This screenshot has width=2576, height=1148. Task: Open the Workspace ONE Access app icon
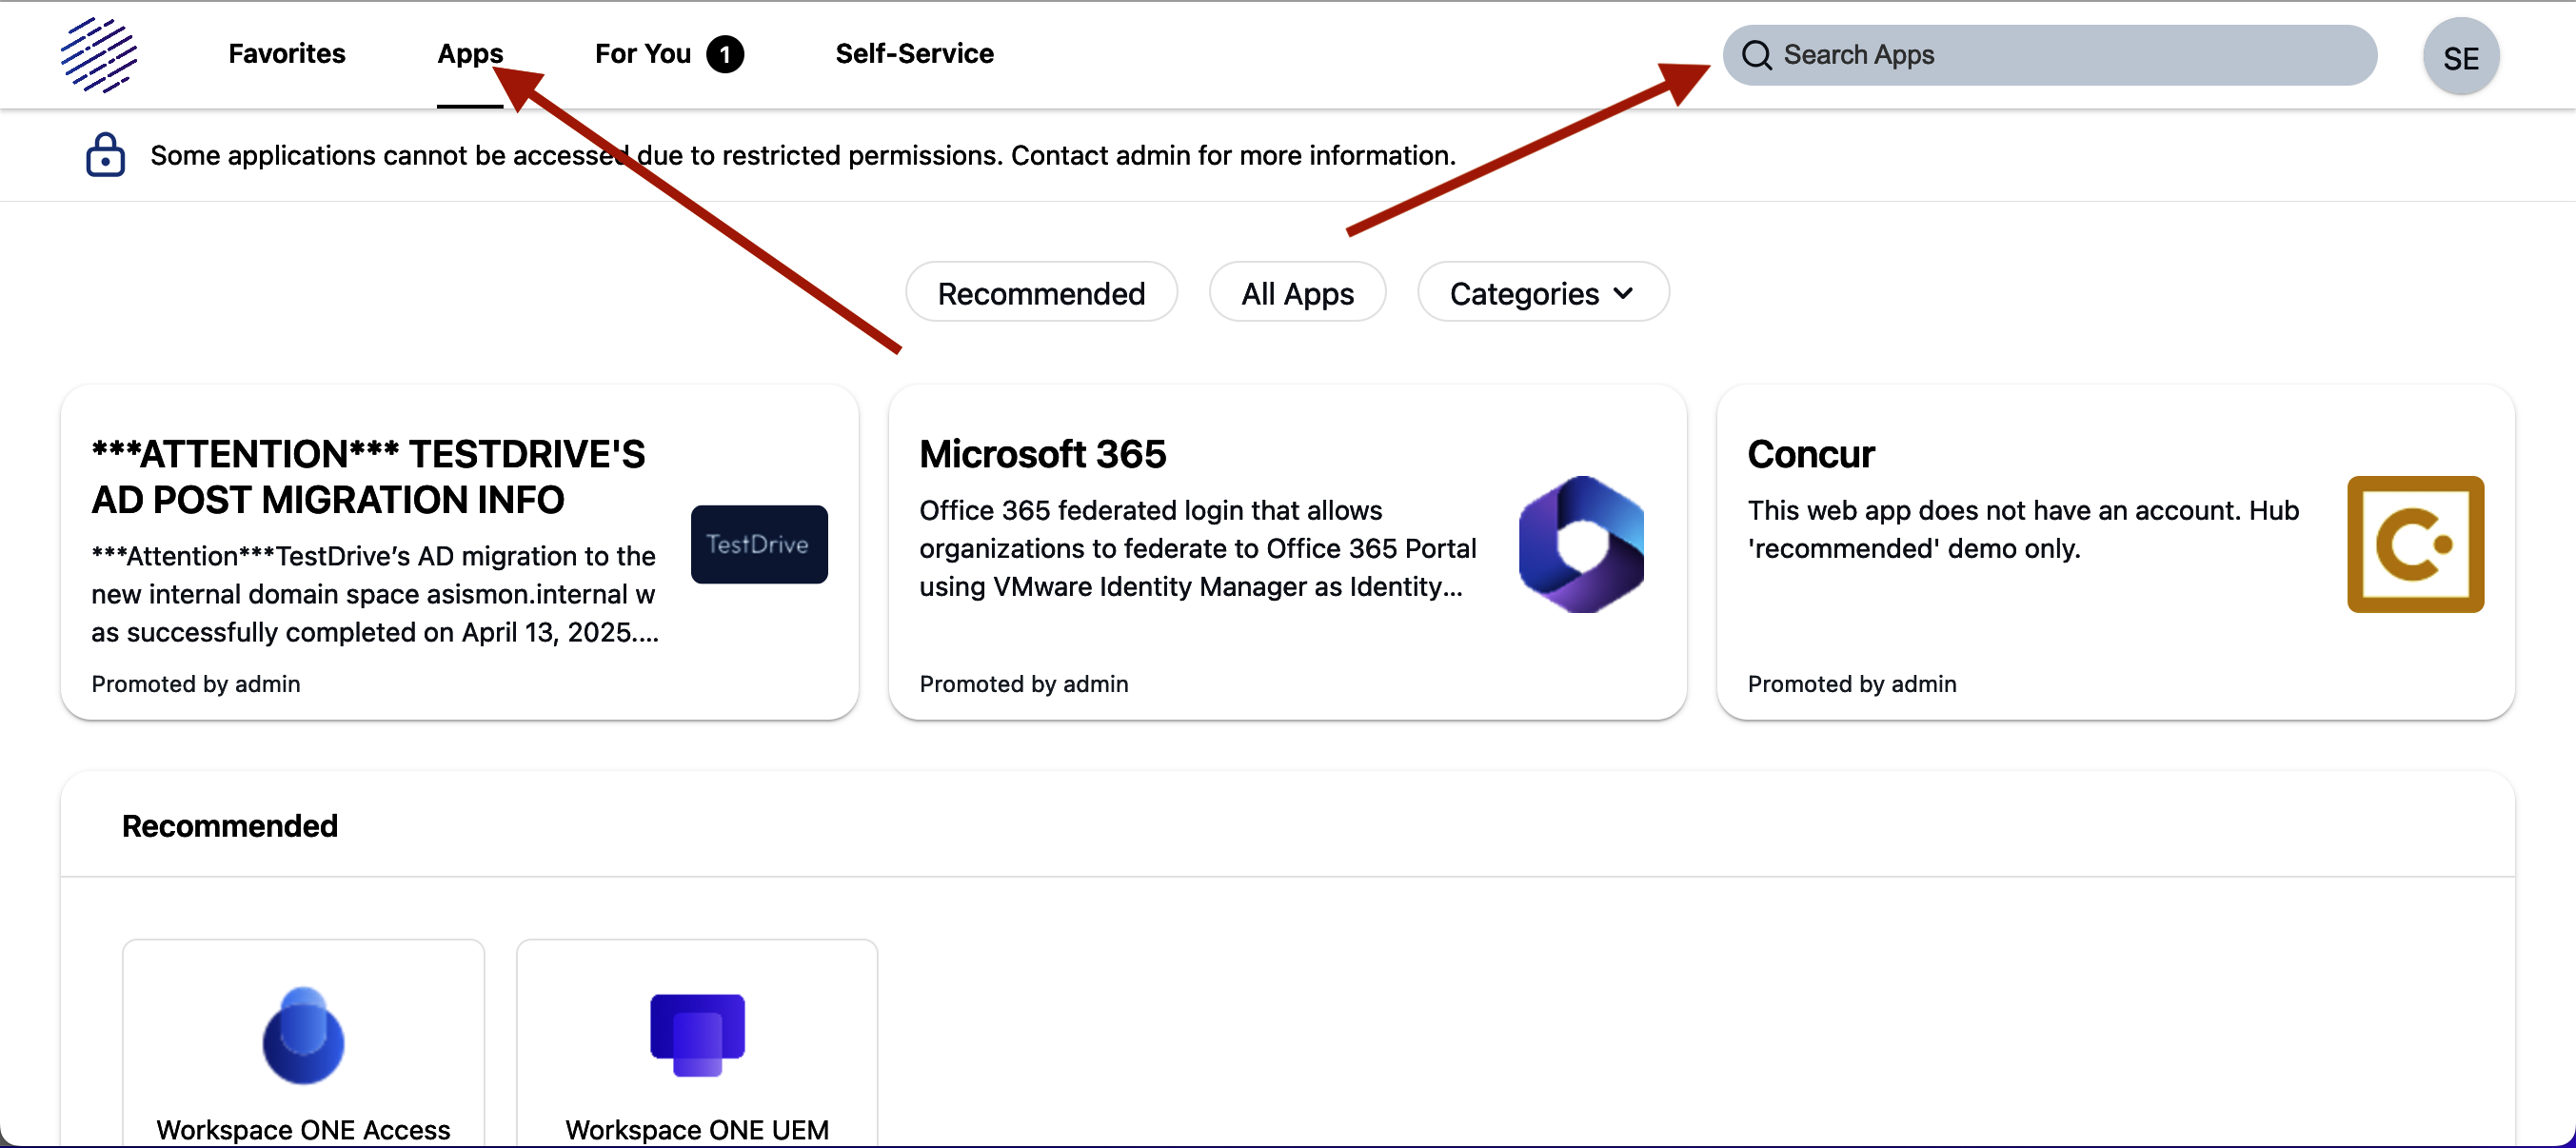click(x=303, y=1036)
